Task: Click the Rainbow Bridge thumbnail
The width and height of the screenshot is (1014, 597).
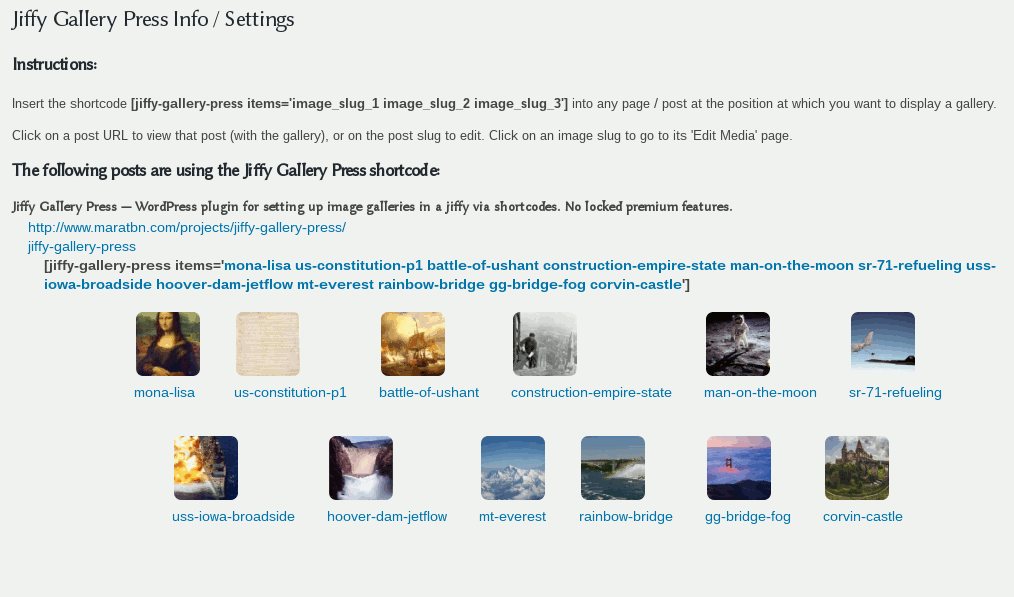Action: [x=613, y=468]
